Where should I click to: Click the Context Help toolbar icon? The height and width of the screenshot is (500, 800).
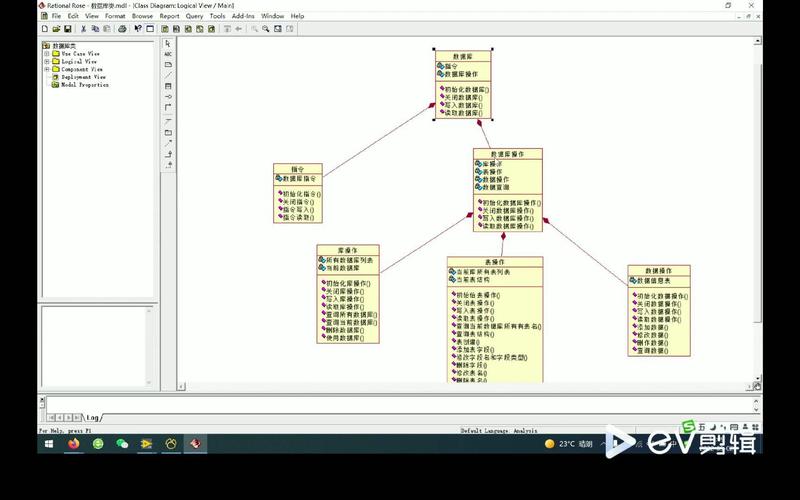[138, 29]
